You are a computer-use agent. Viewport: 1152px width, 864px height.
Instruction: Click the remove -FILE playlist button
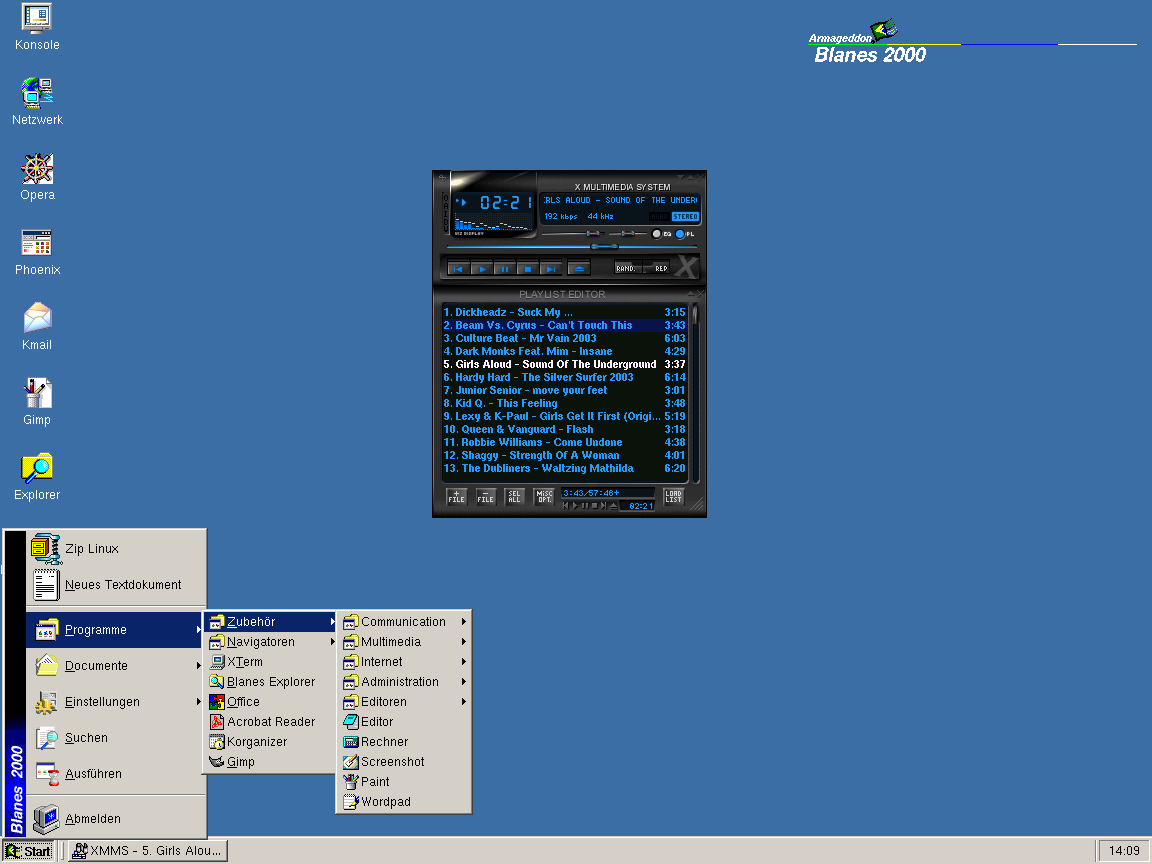pos(485,497)
